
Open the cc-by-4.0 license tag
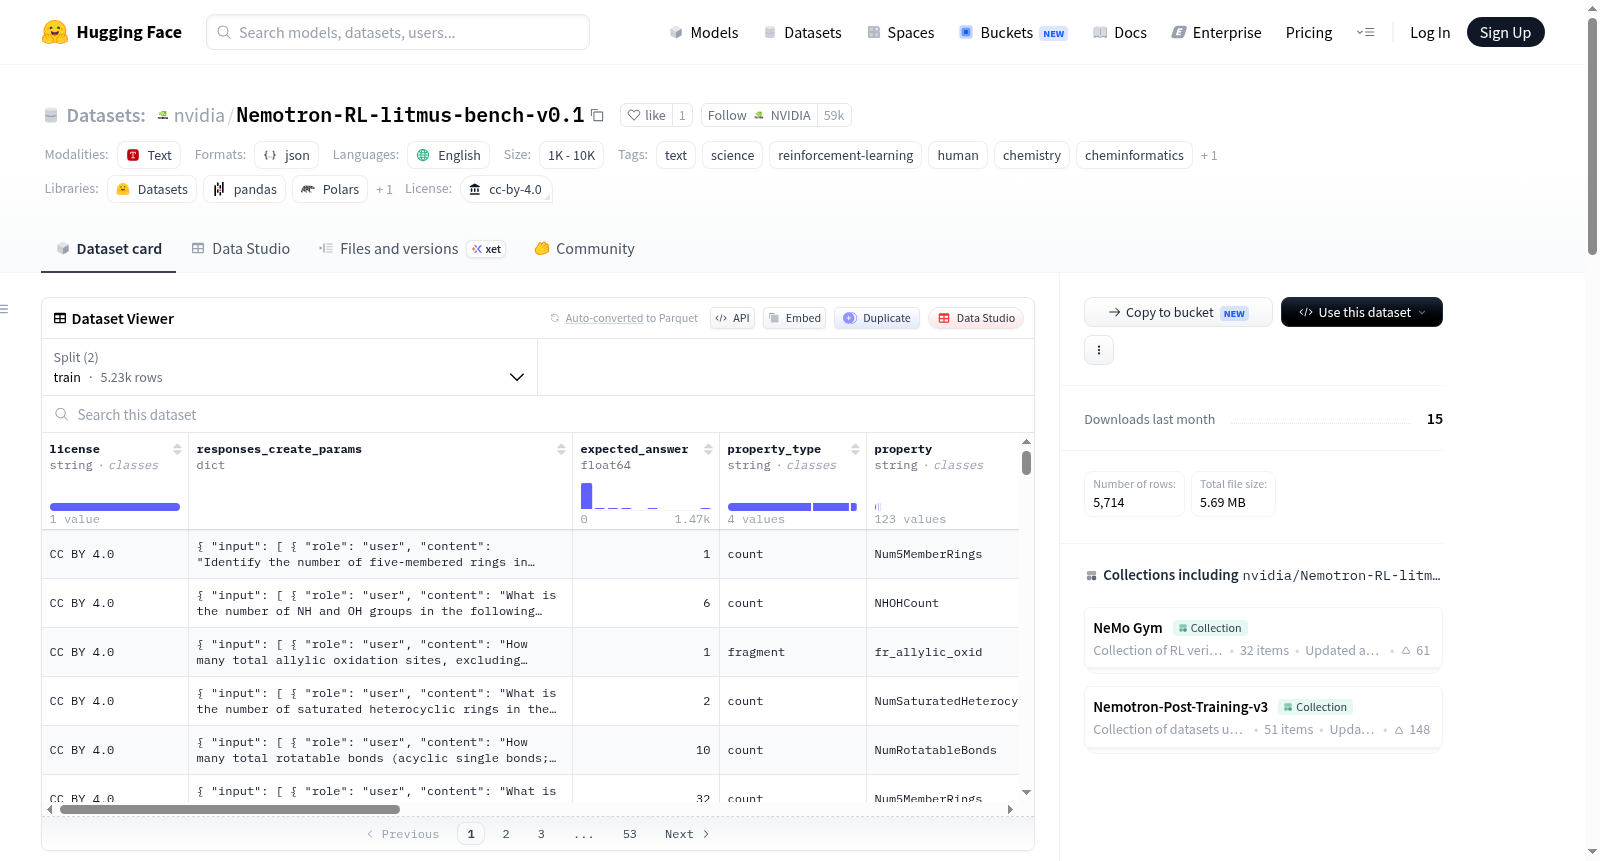pyautogui.click(x=506, y=189)
